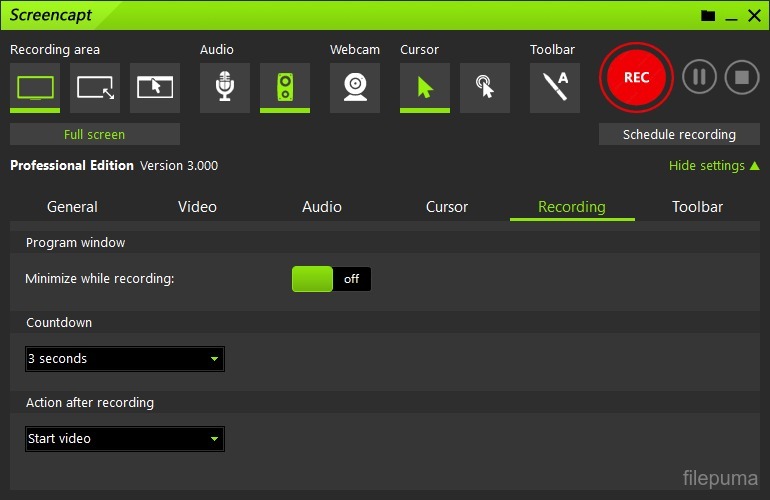Toggle system speaker audio recording

285,87
